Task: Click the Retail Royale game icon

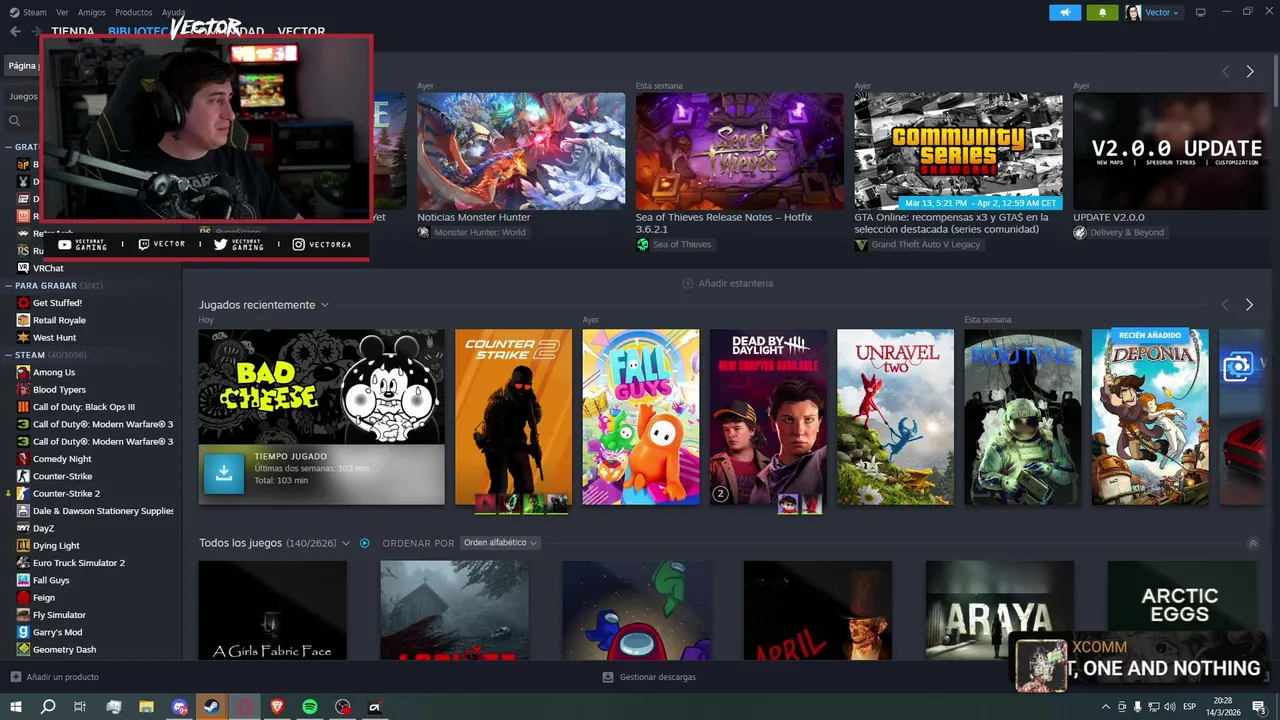Action: [x=23, y=320]
